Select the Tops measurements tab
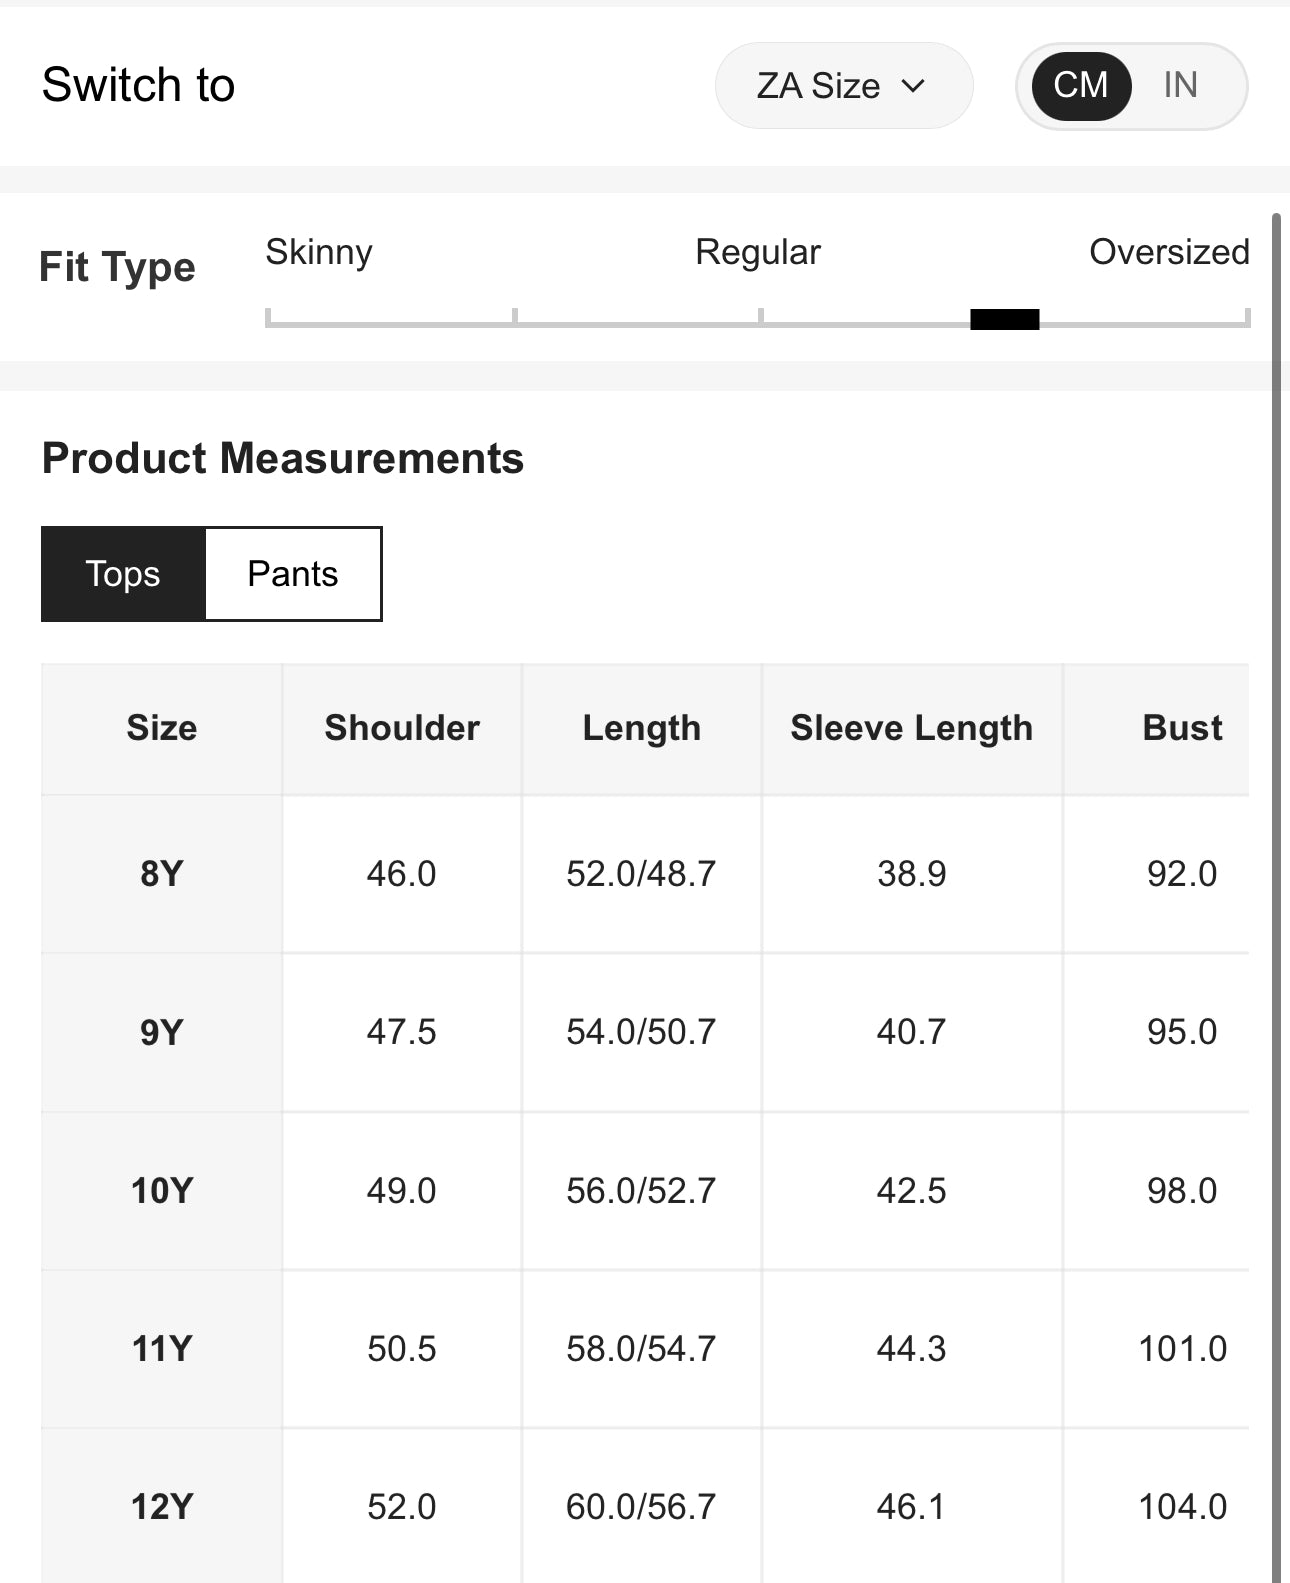Viewport: 1290px width, 1583px height. pos(123,574)
